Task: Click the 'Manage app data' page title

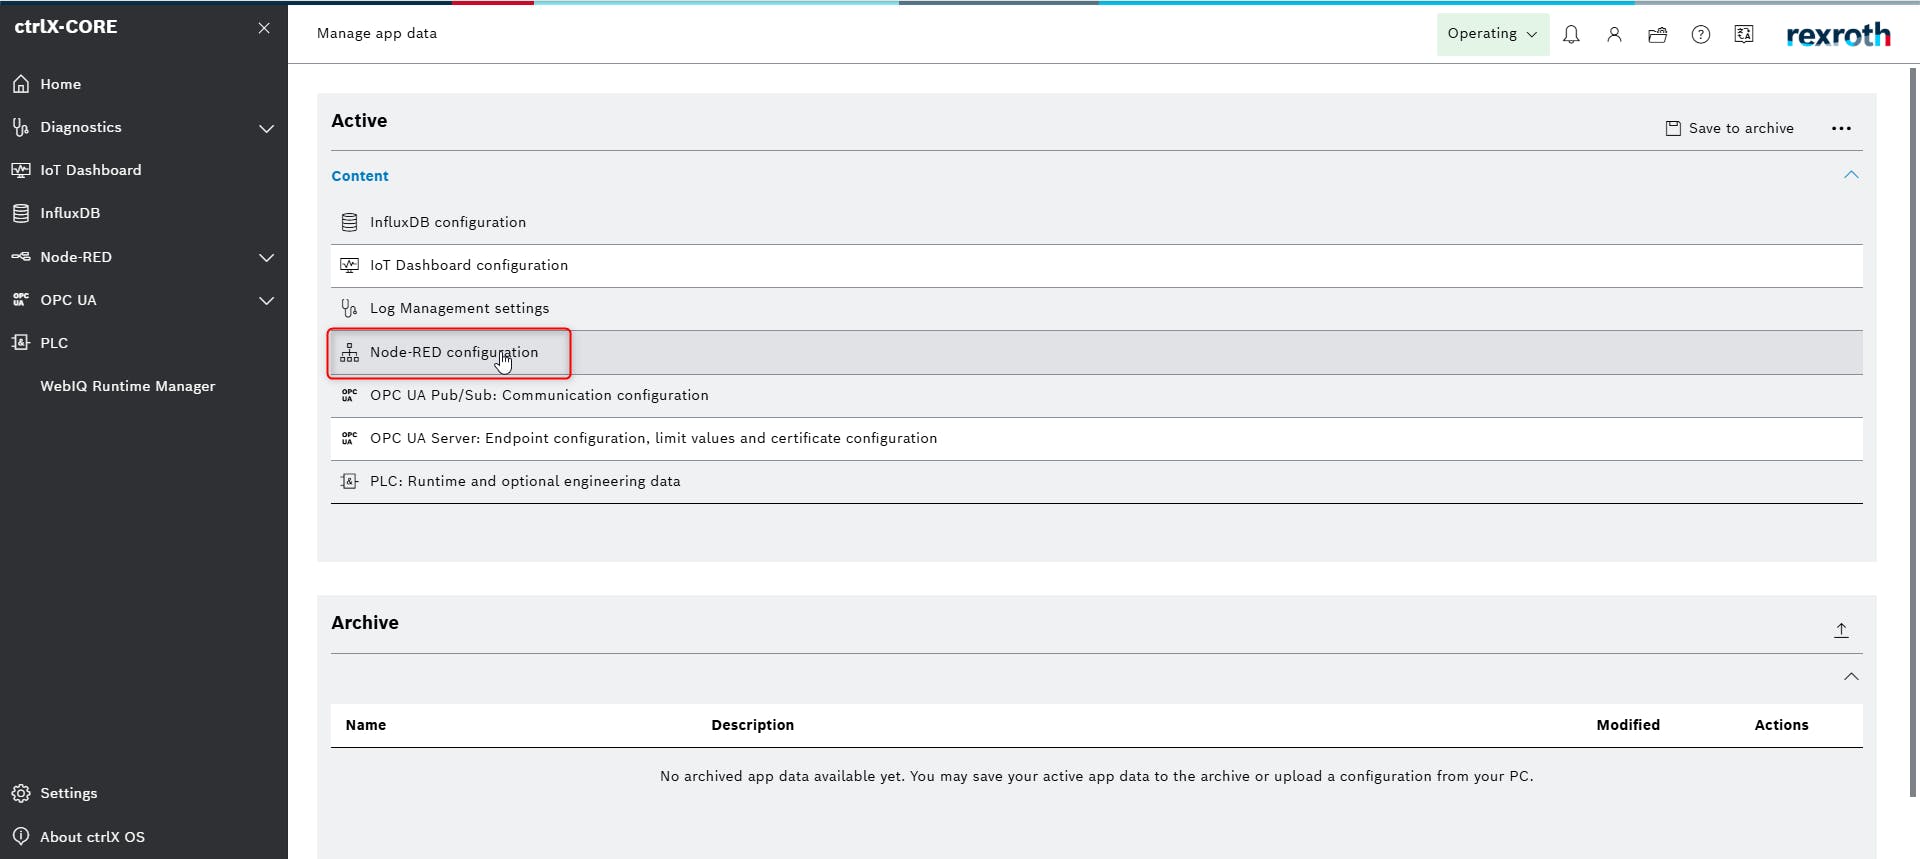Action: click(377, 33)
